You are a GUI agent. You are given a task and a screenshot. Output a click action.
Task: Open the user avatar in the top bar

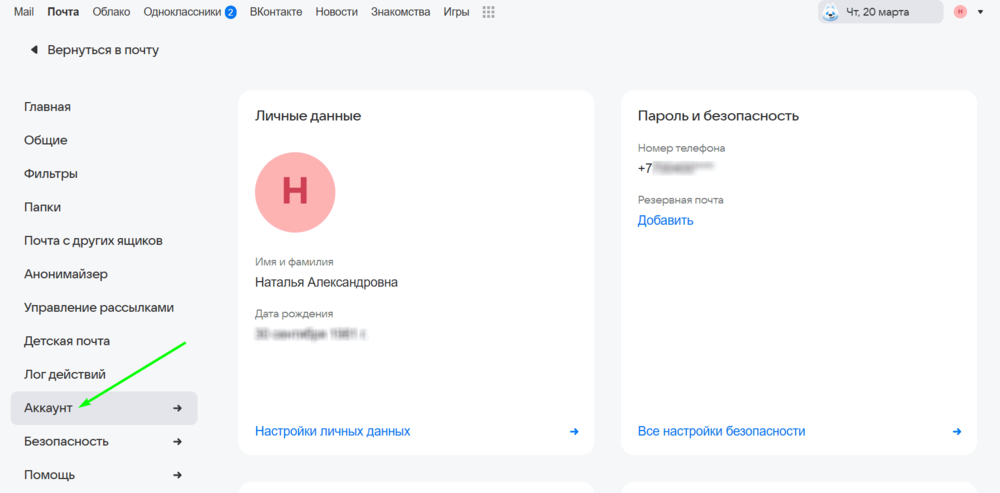point(960,11)
